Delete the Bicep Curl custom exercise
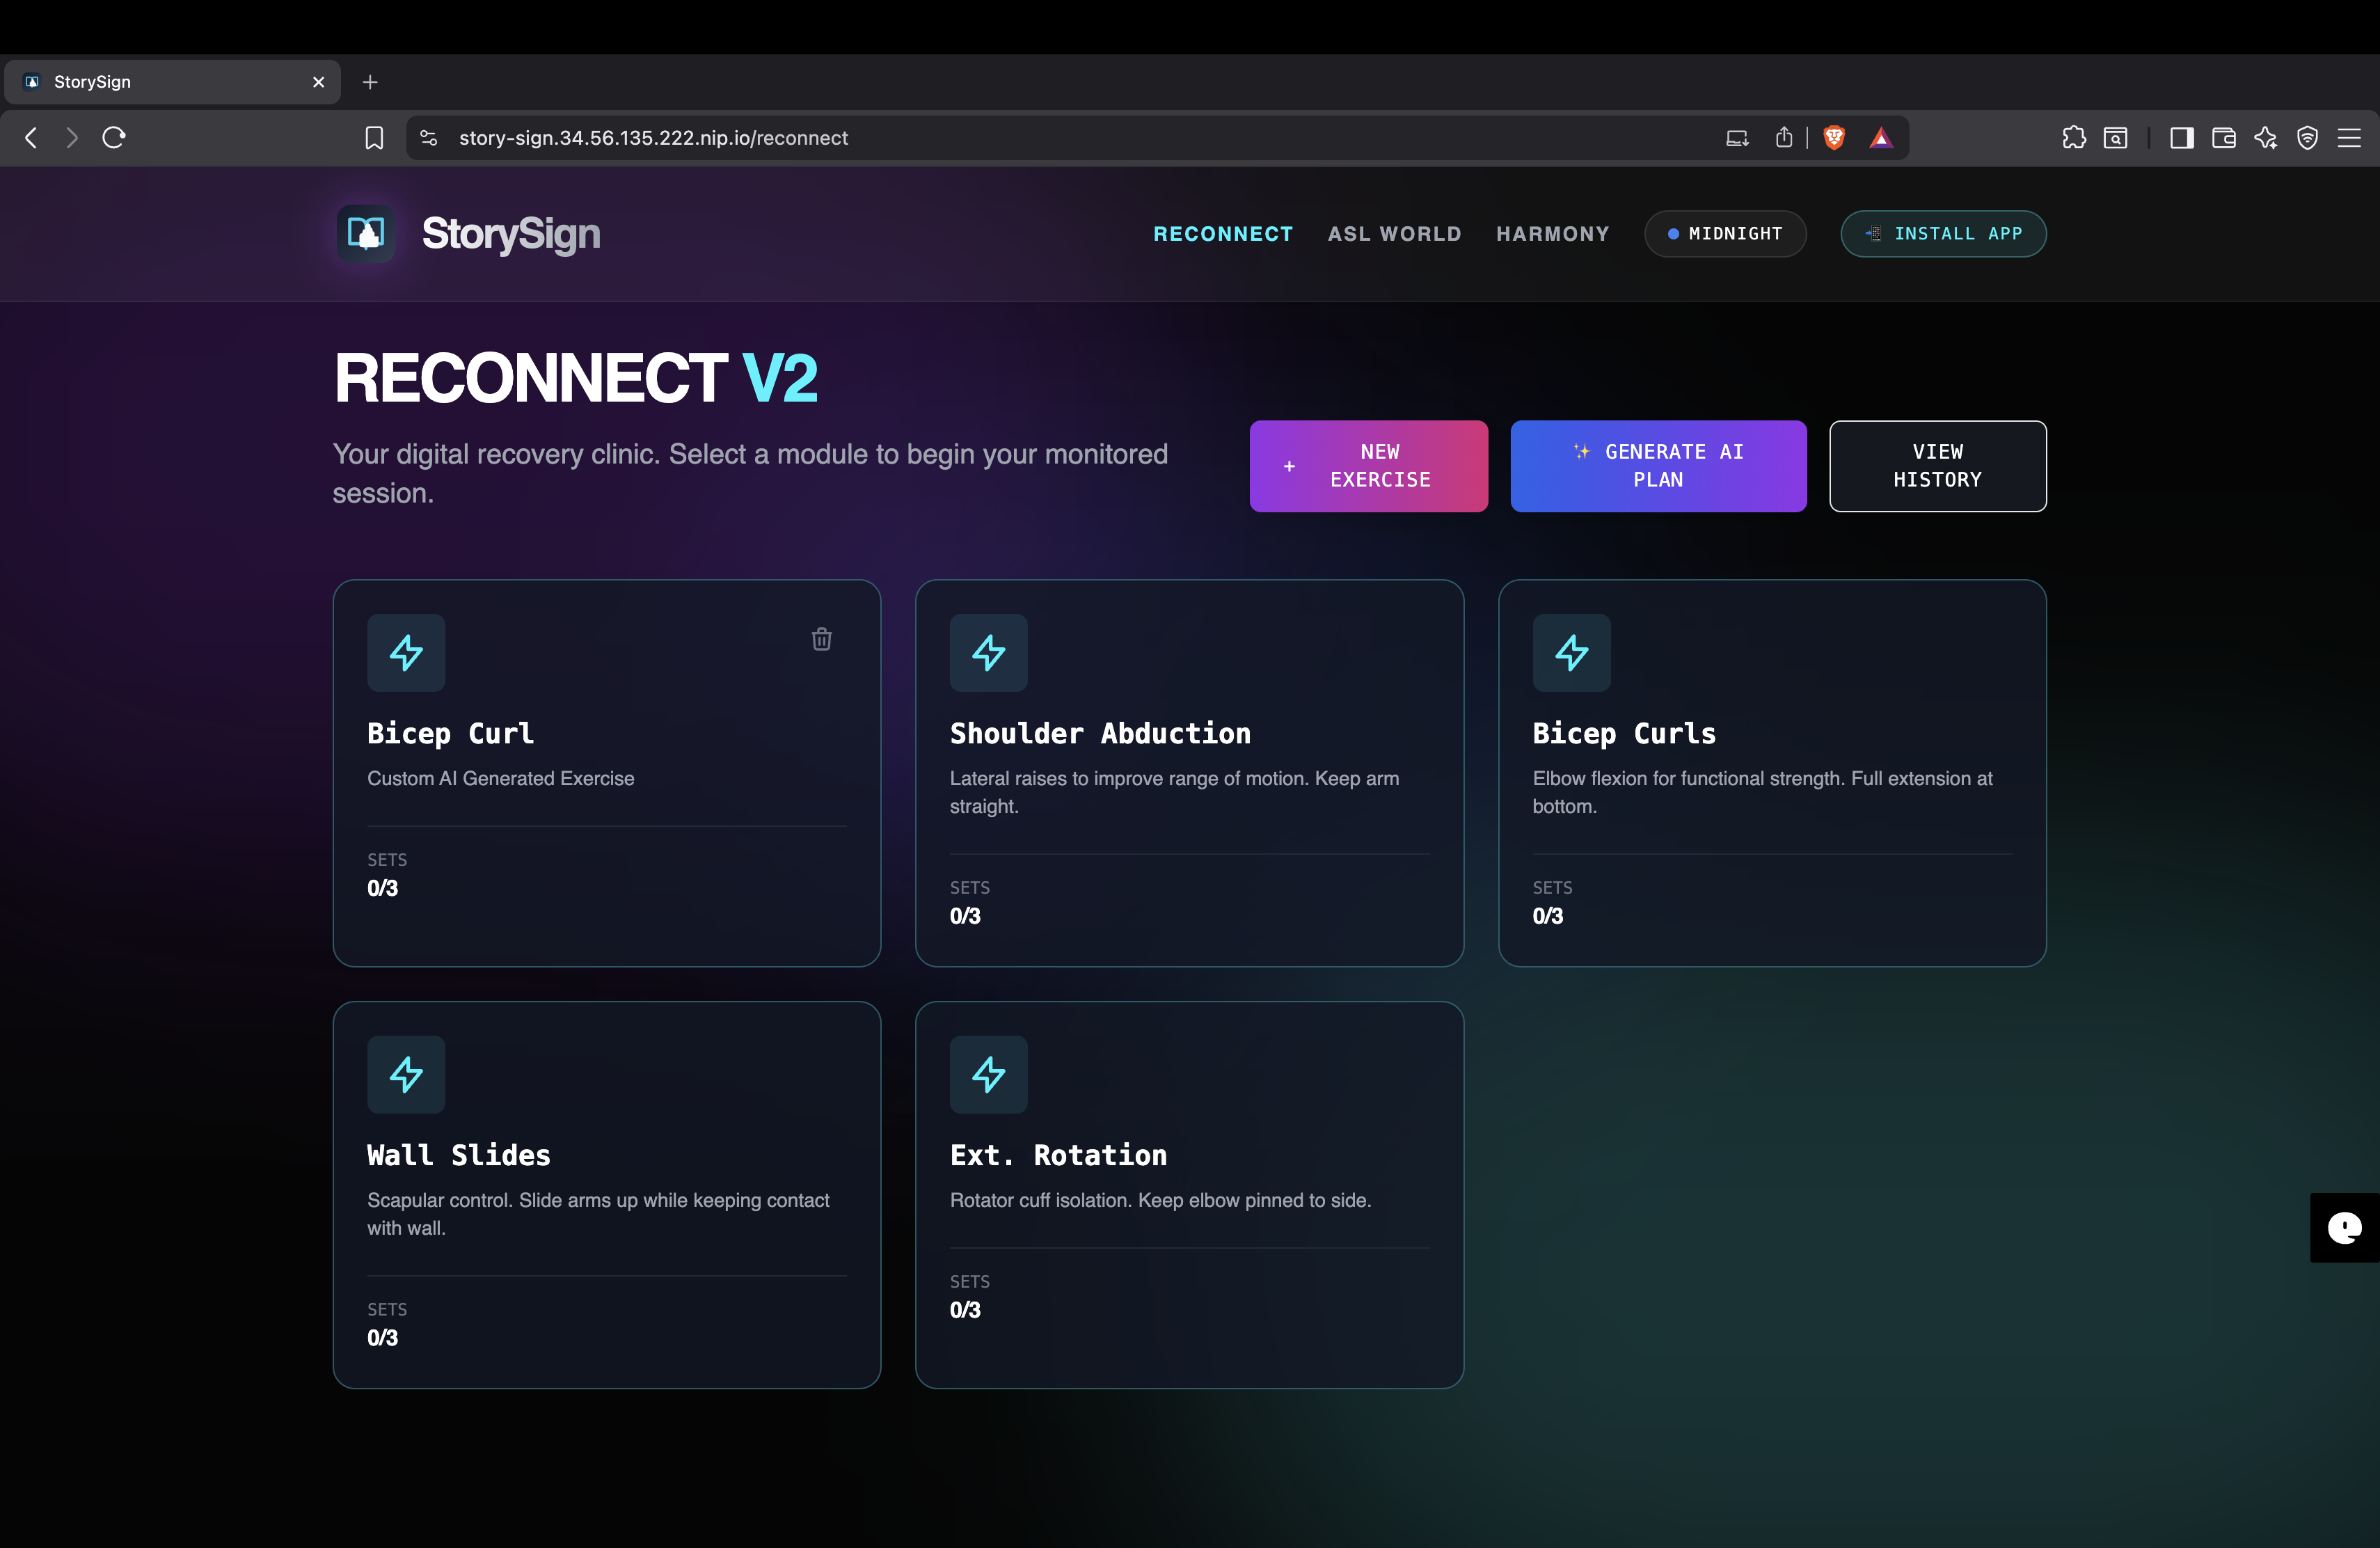 [821, 639]
